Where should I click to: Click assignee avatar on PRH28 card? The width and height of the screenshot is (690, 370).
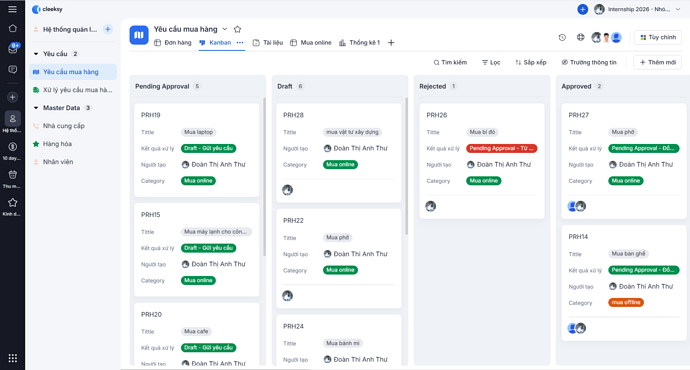pyautogui.click(x=287, y=190)
